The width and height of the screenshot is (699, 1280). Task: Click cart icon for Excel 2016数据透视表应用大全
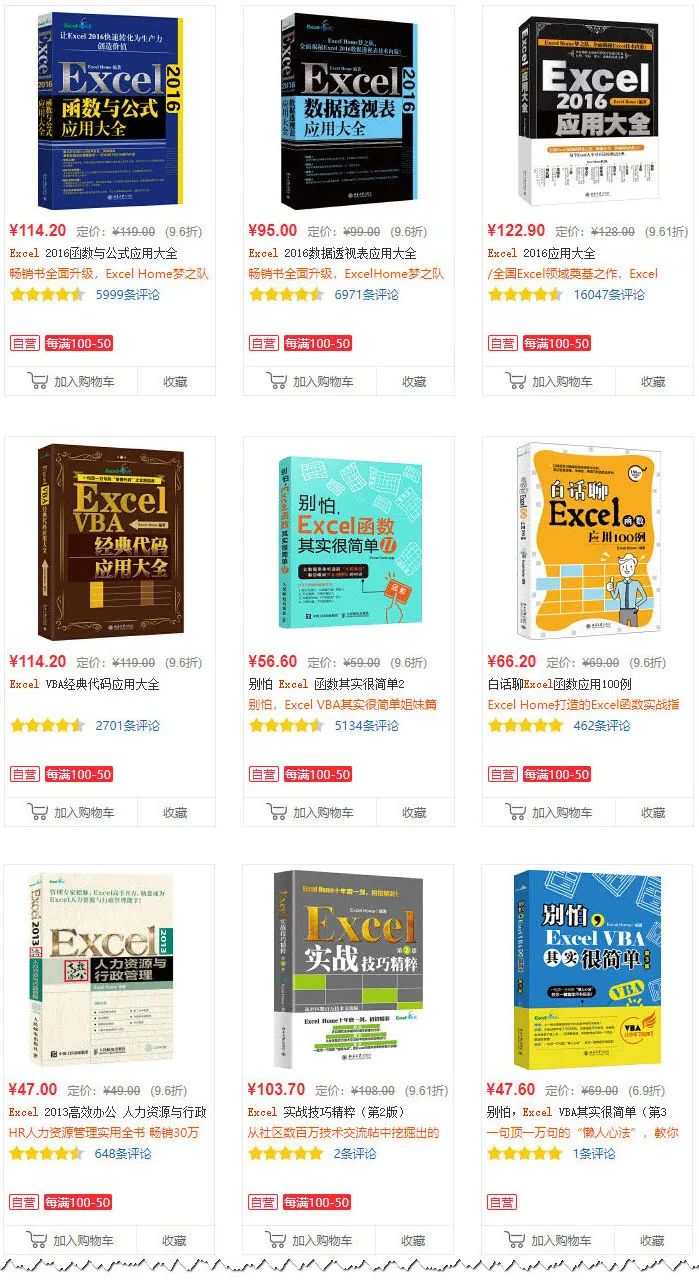(277, 381)
